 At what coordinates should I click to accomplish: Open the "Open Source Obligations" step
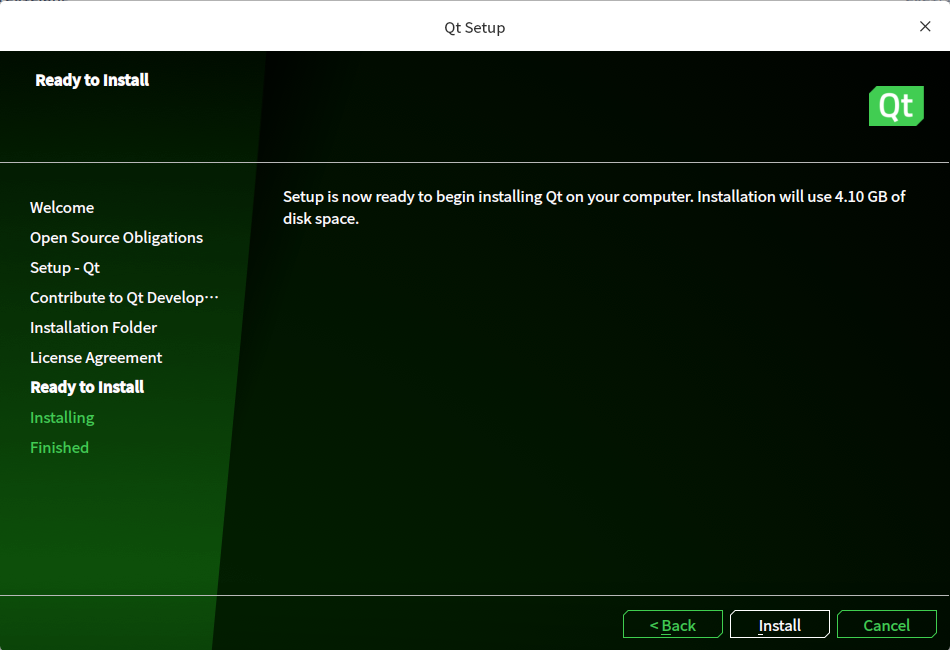[116, 237]
